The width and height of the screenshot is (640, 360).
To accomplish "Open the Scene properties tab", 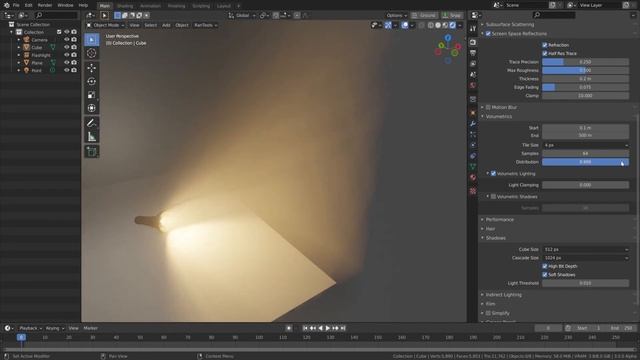I will click(x=473, y=75).
